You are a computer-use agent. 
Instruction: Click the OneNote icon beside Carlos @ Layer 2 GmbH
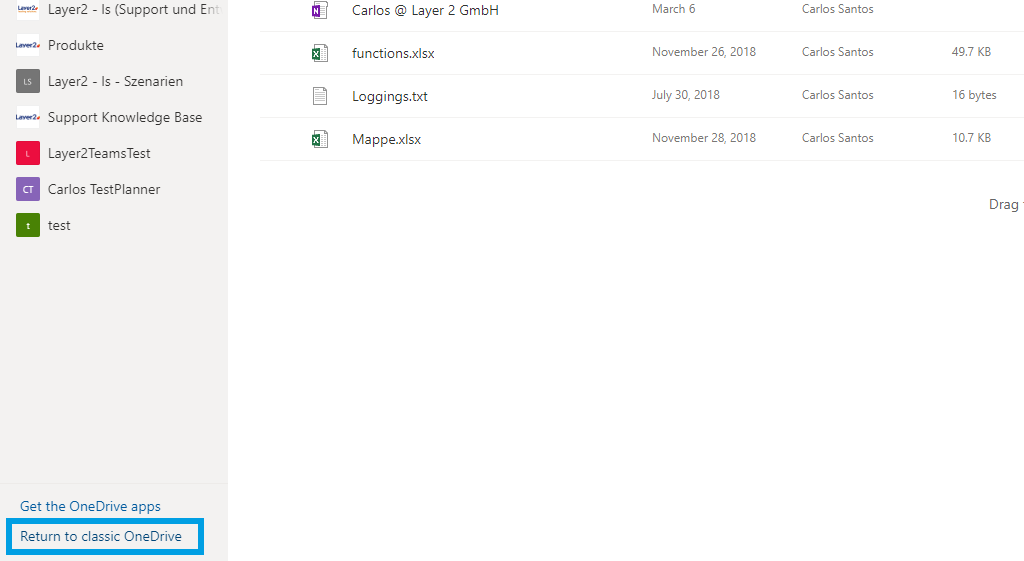click(319, 10)
